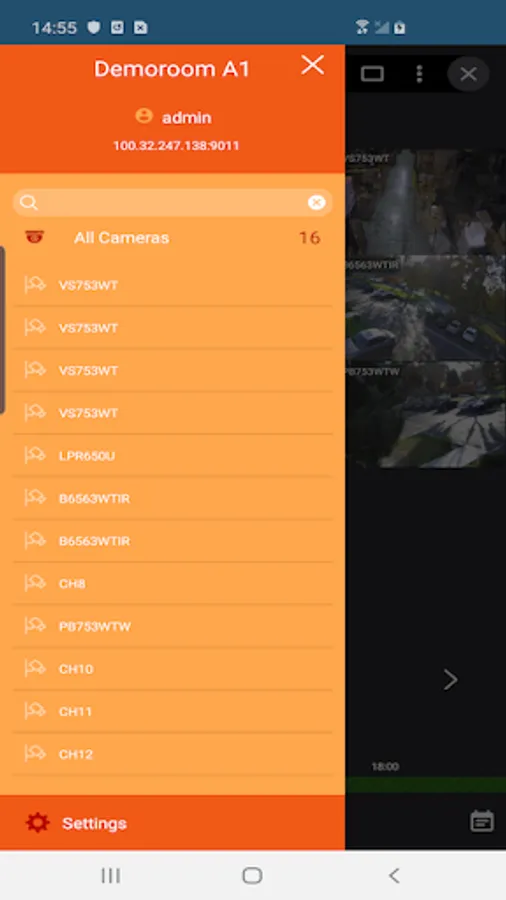The width and height of the screenshot is (506, 900).
Task: Tap the Android home button
Action: click(x=252, y=875)
